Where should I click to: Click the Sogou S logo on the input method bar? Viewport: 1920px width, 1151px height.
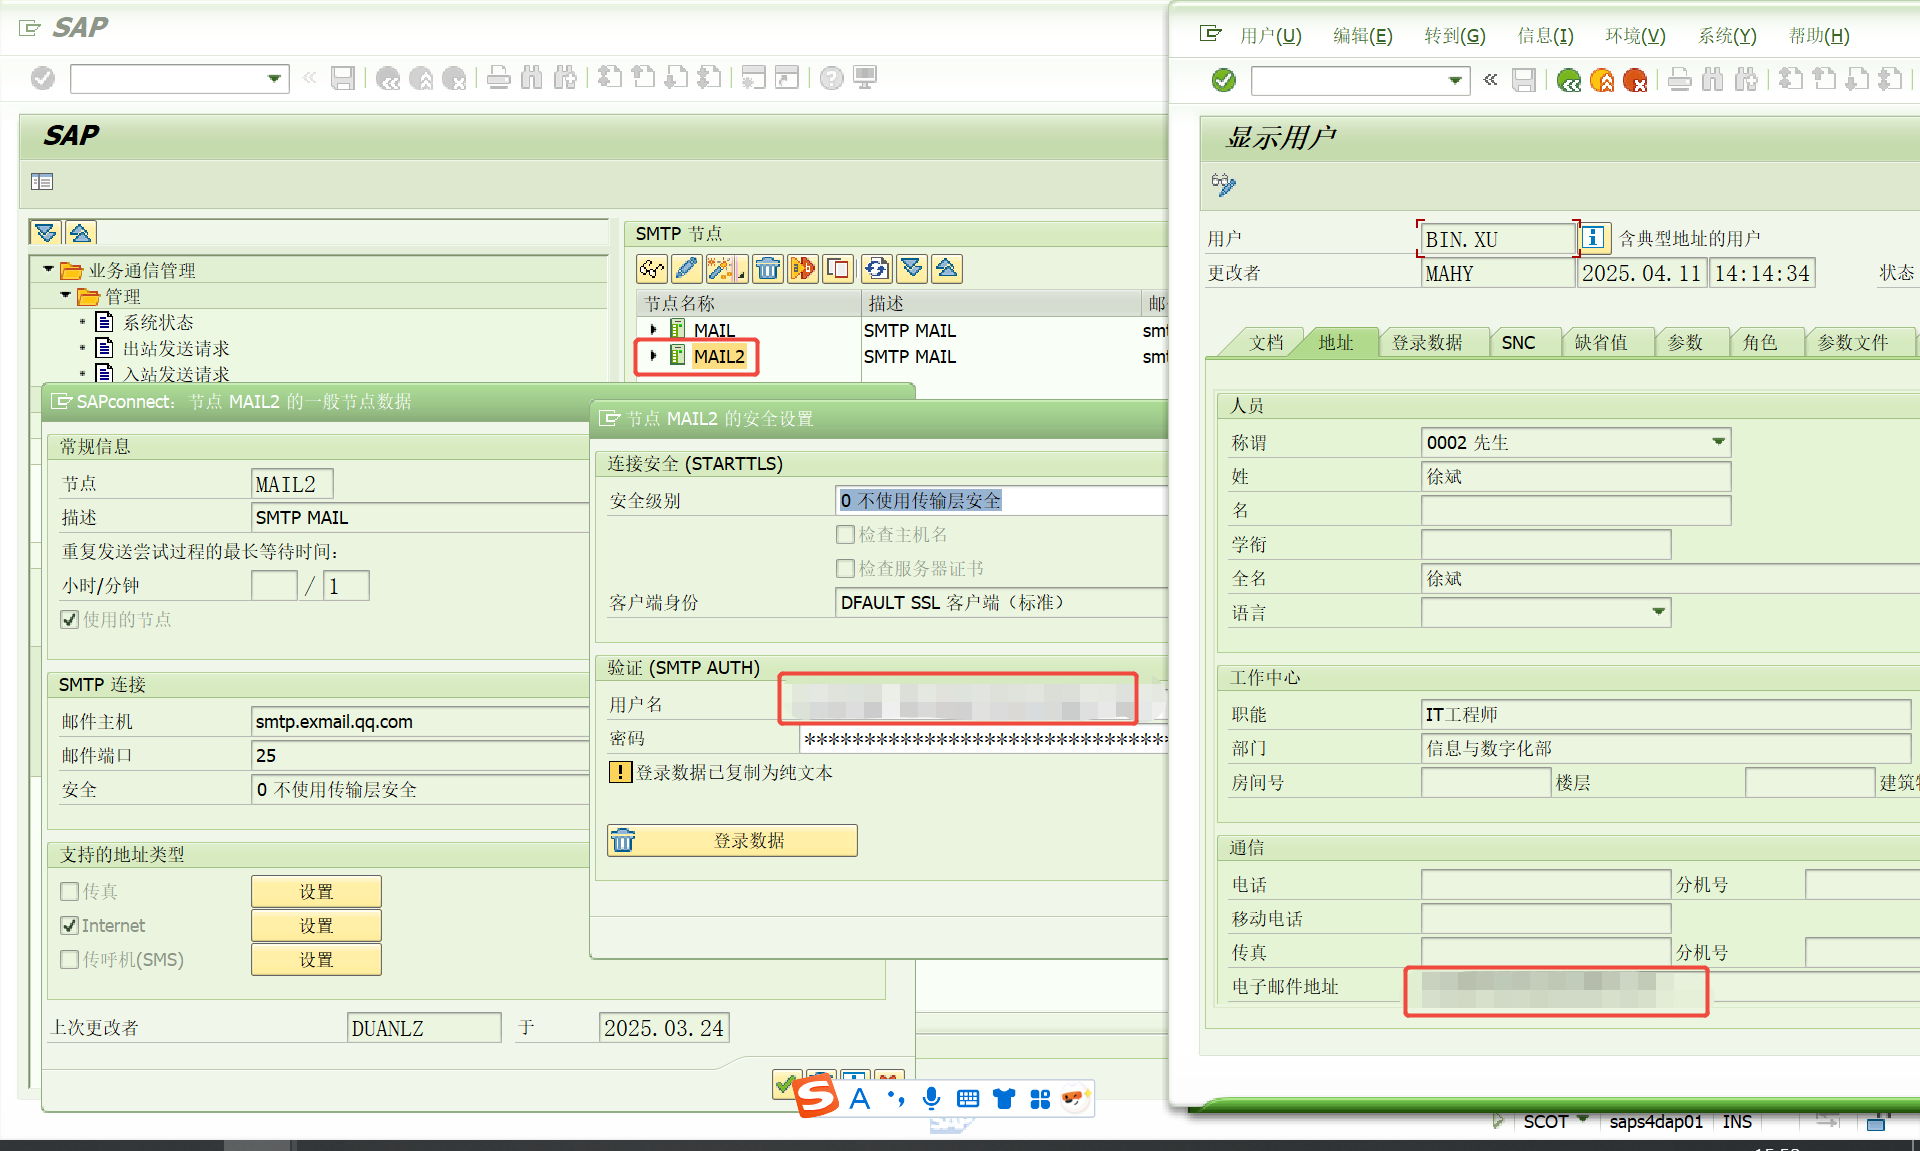[816, 1097]
